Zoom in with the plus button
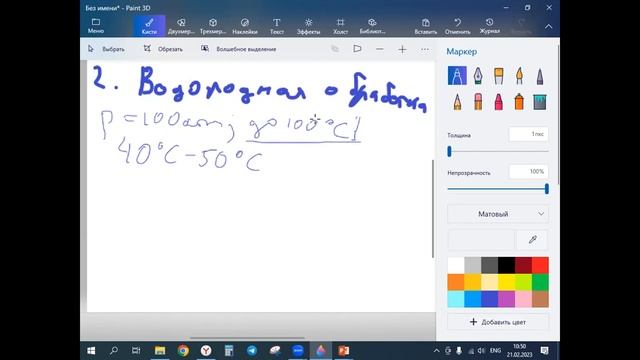The image size is (640, 360). click(402, 49)
